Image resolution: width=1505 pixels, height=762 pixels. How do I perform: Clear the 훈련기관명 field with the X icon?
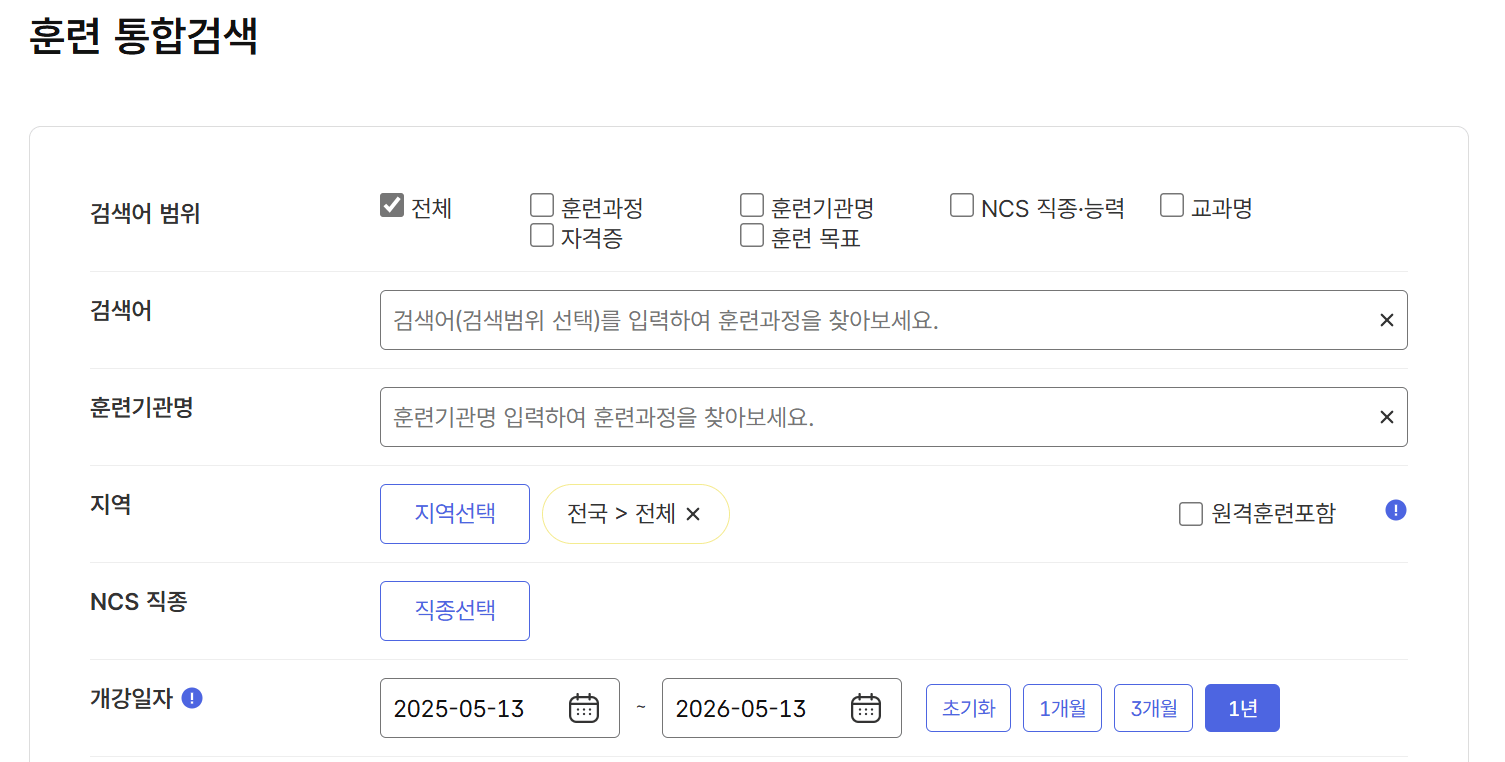pyautogui.click(x=1386, y=416)
